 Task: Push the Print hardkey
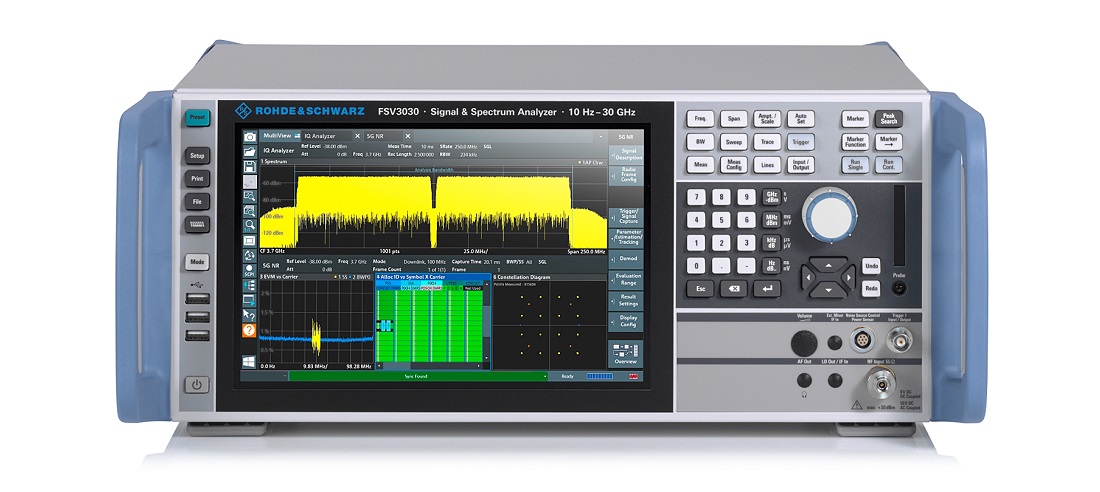[198, 178]
